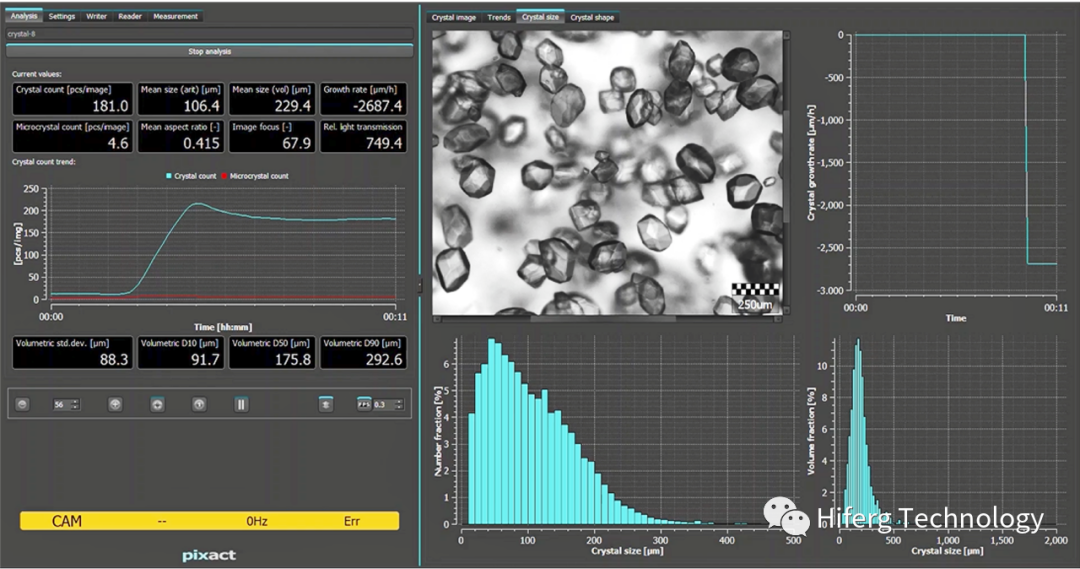This screenshot has width=1080, height=569.
Task: Click the Err indicator in the status bar
Action: (x=351, y=521)
